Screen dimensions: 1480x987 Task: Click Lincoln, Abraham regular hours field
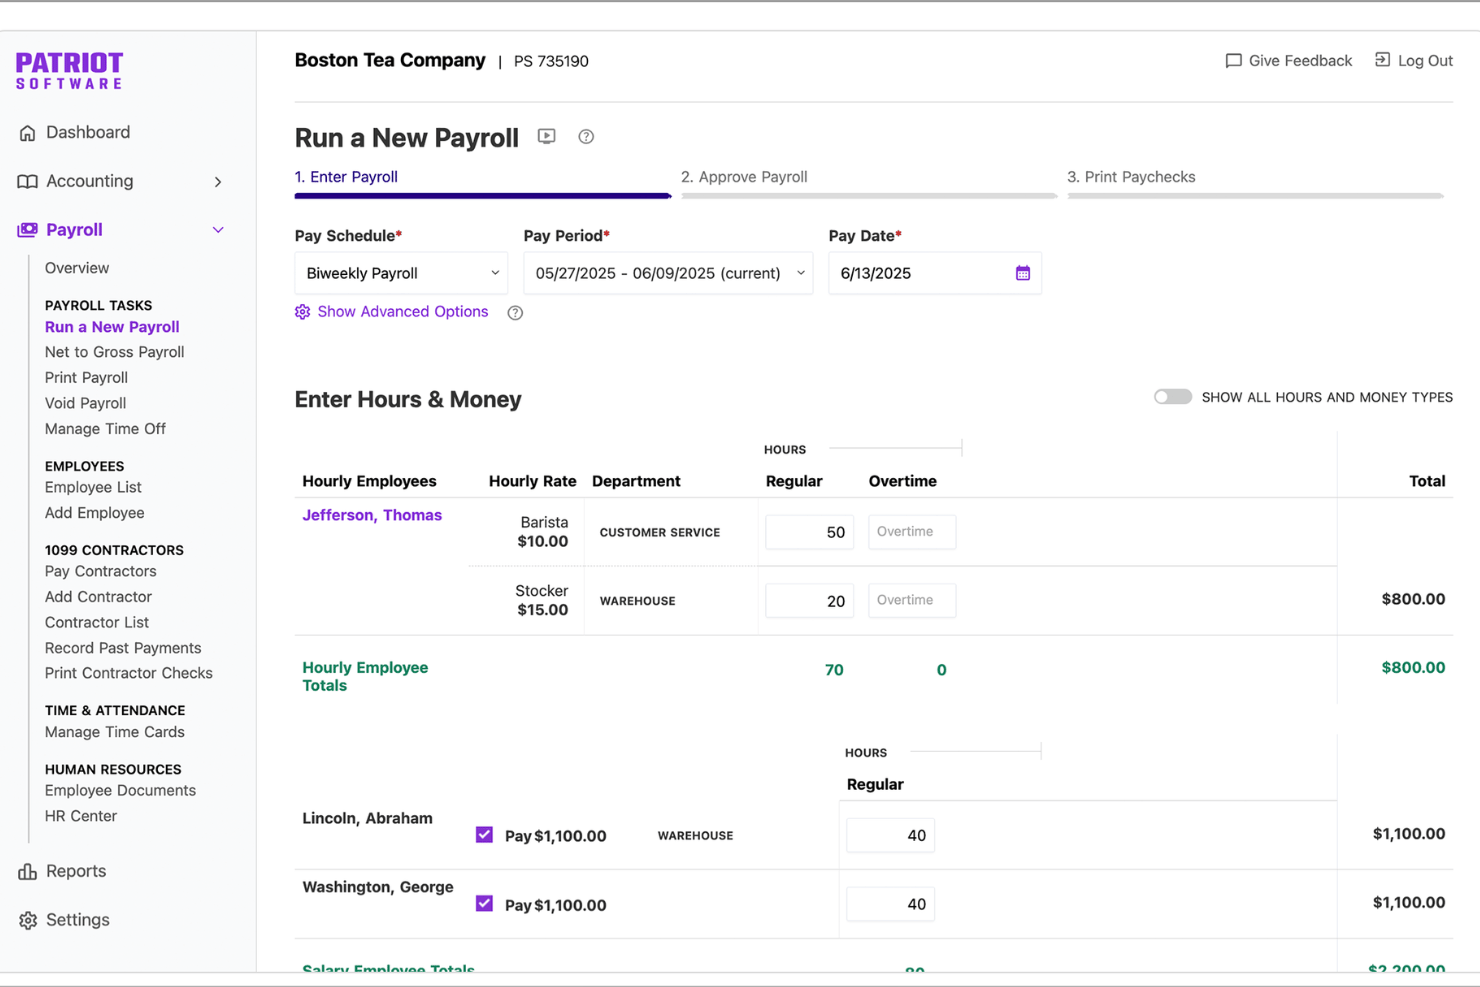890,835
